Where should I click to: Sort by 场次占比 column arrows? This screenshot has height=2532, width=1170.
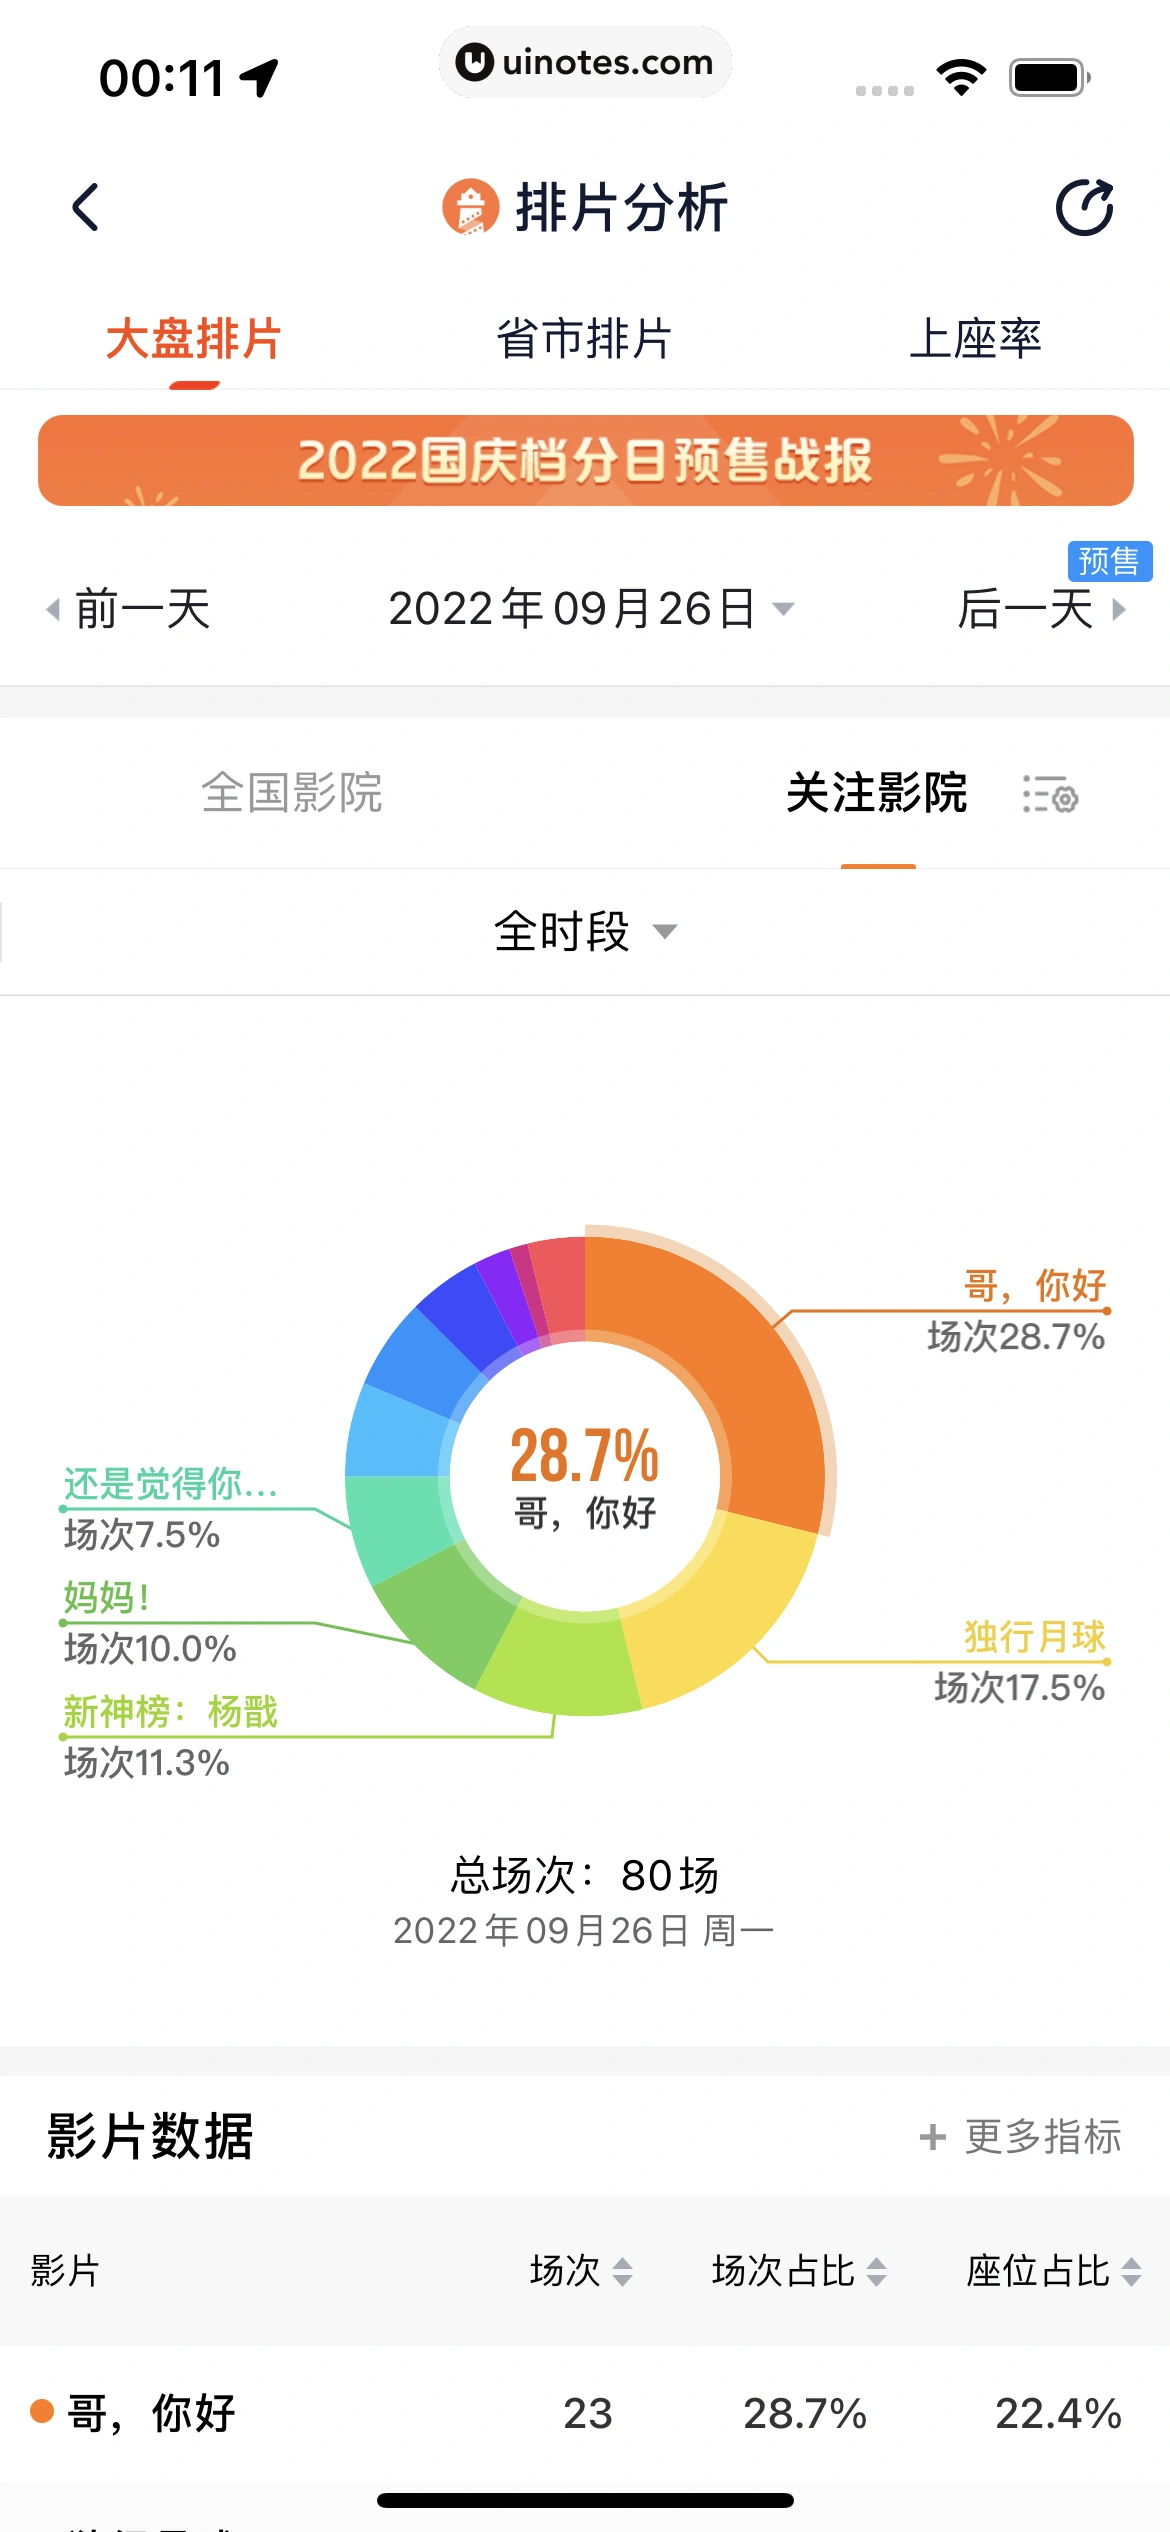[x=876, y=2271]
